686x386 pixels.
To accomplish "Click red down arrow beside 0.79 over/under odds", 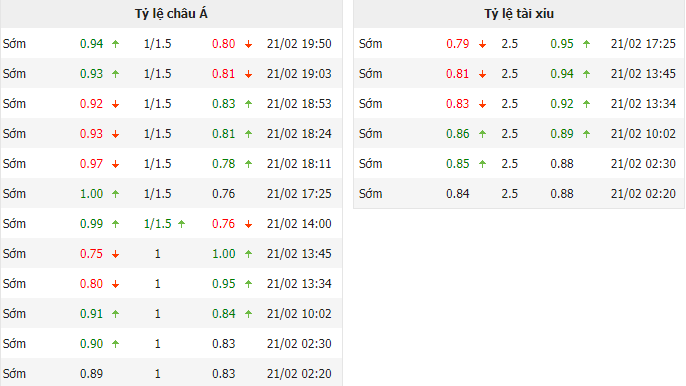I will [x=483, y=44].
